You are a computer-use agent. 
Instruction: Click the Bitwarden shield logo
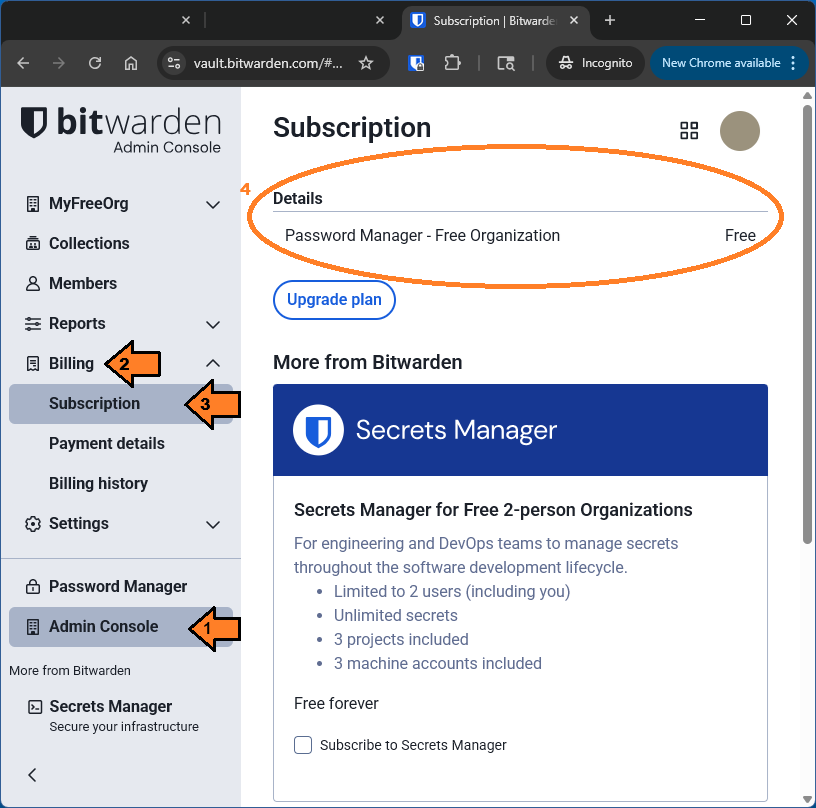point(34,122)
